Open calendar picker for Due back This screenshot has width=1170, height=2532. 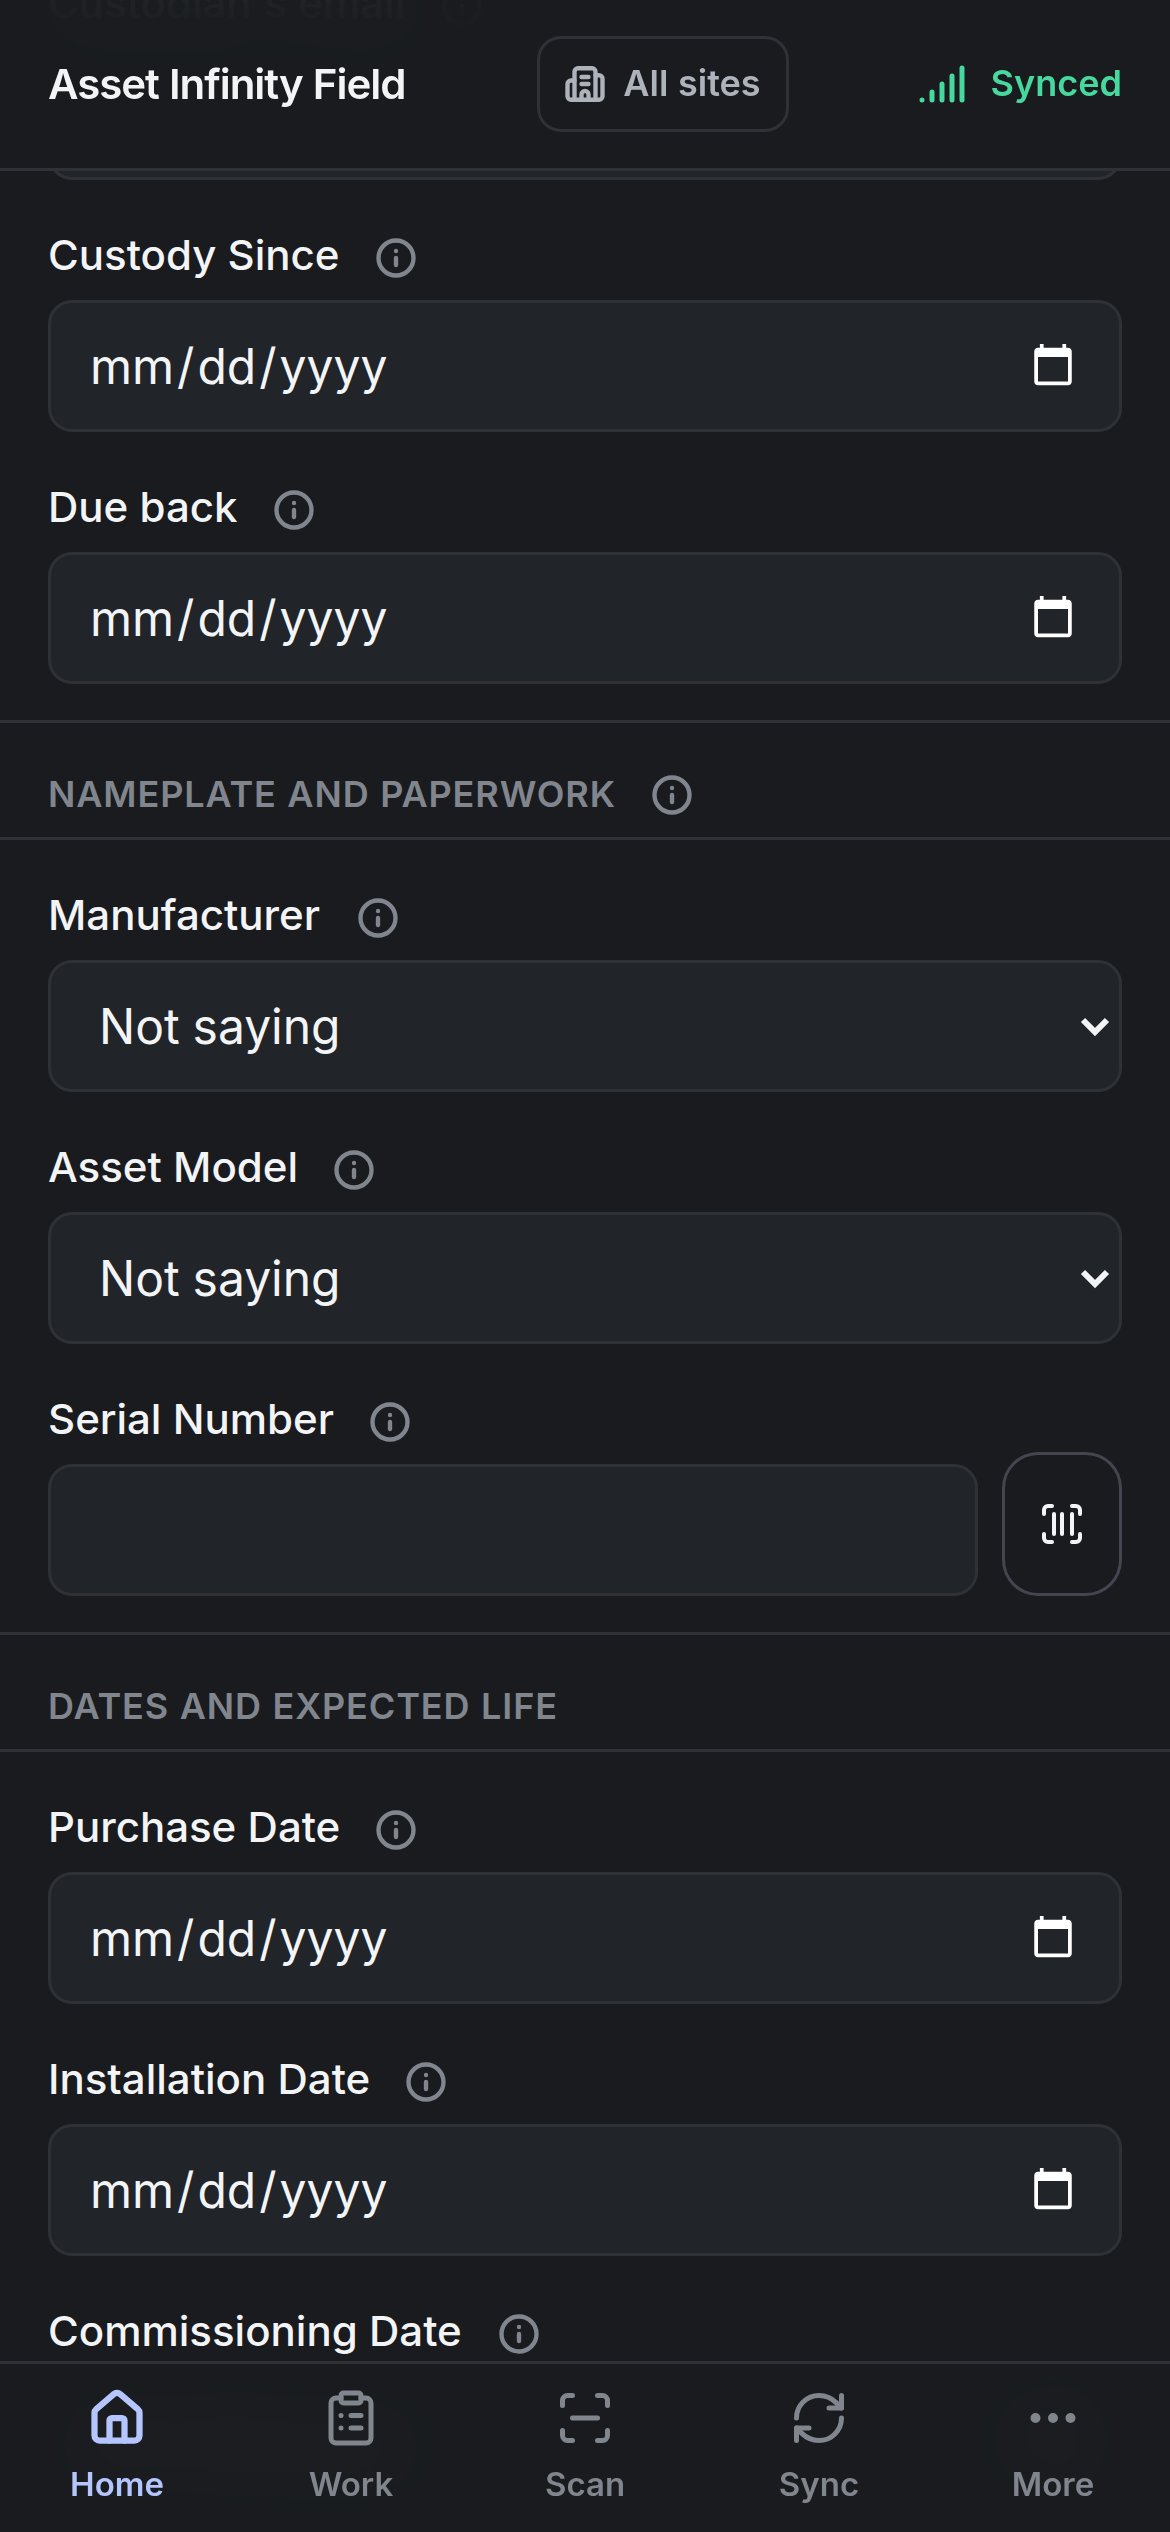pos(1052,618)
